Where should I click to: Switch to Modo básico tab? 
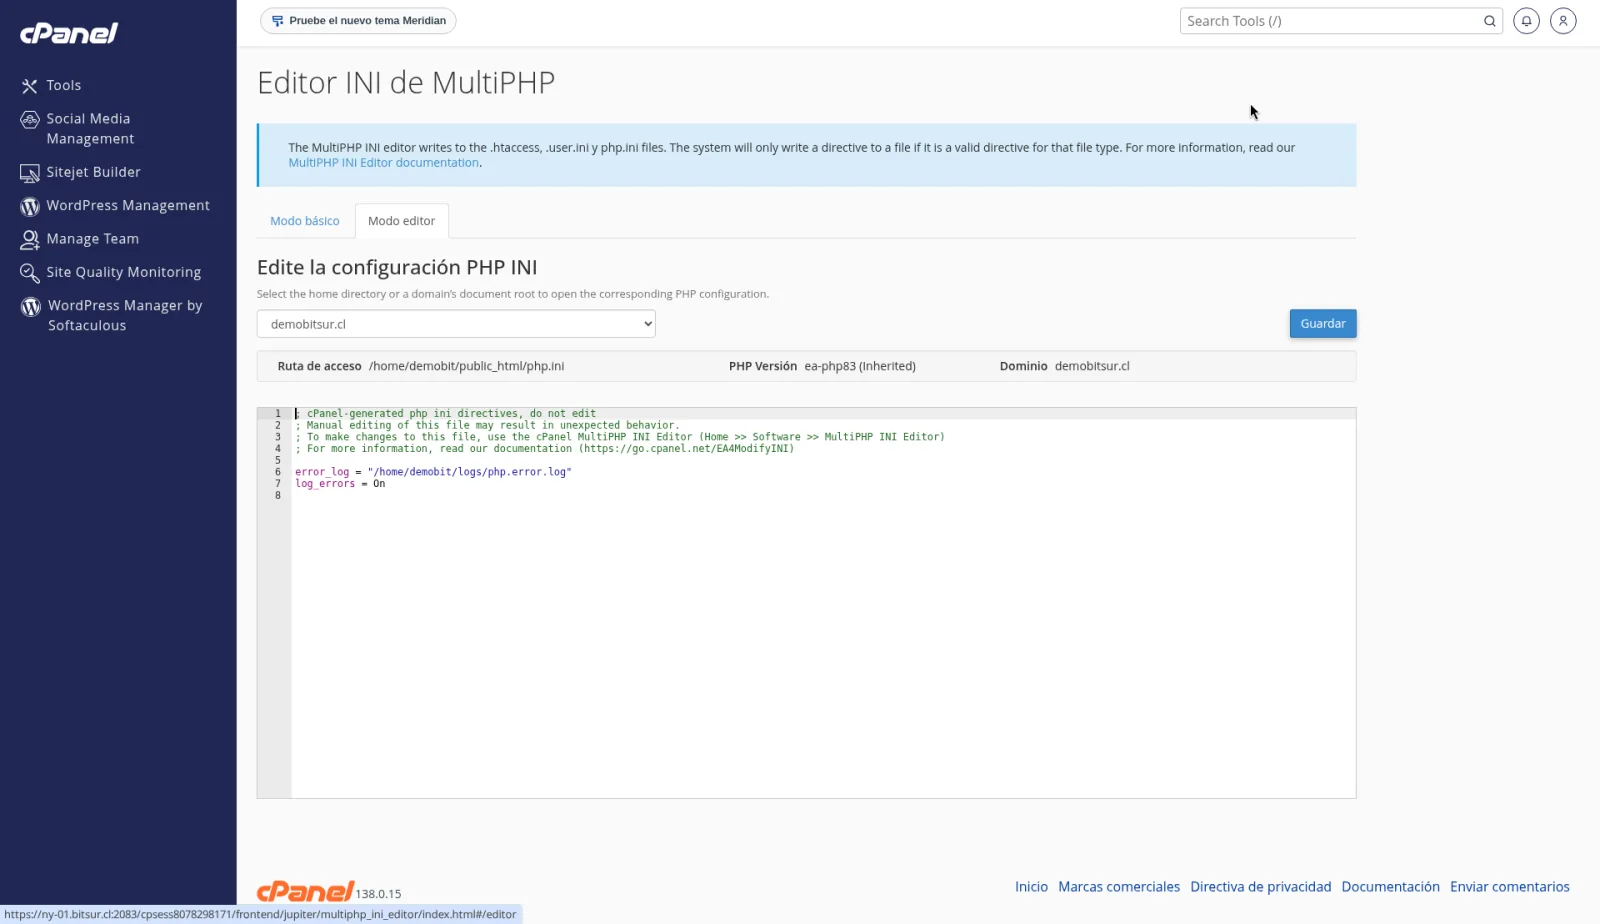pyautogui.click(x=305, y=221)
